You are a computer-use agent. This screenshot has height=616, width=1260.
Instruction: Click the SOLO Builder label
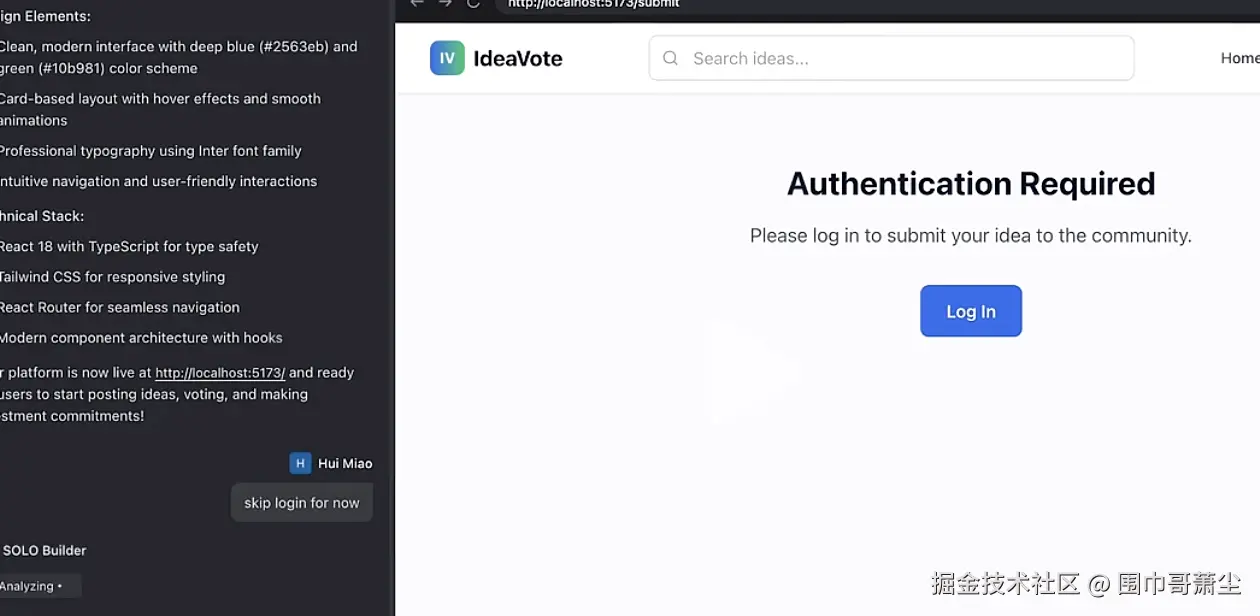point(44,550)
